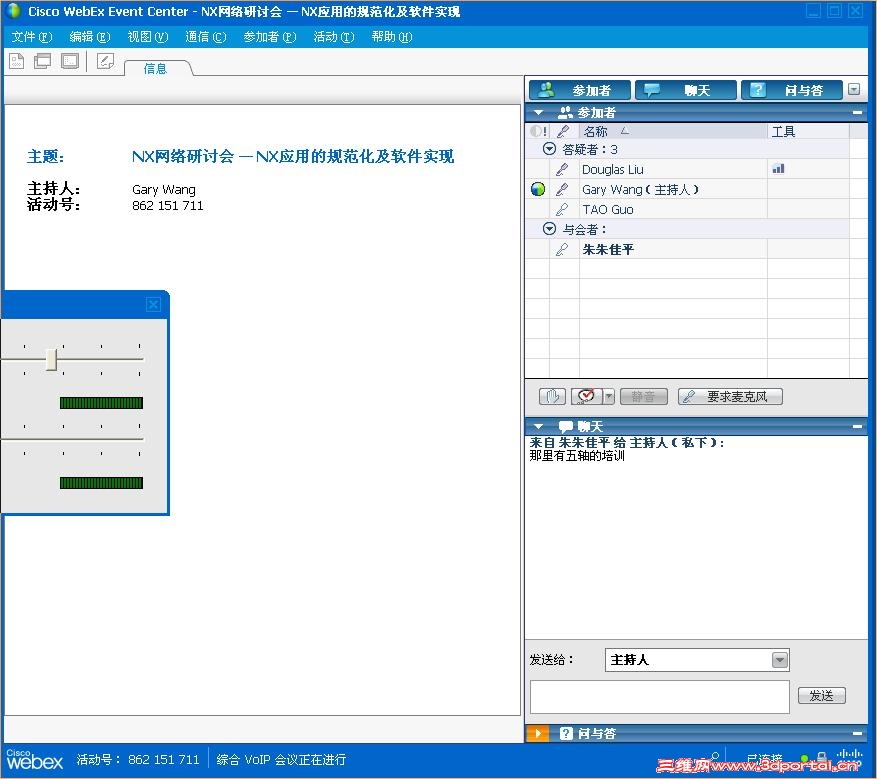This screenshot has width=877, height=779.
Task: Open the 编辑 (Edit) menu
Action: point(89,37)
